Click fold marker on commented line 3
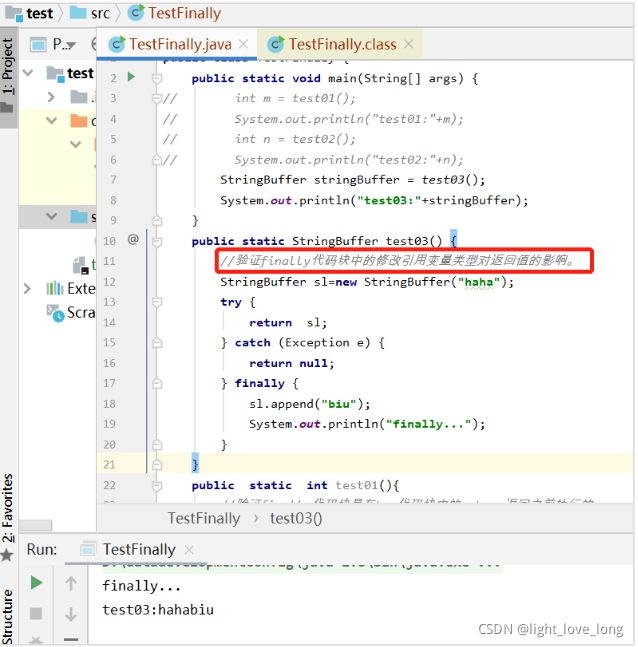The width and height of the screenshot is (638, 647). (157, 98)
